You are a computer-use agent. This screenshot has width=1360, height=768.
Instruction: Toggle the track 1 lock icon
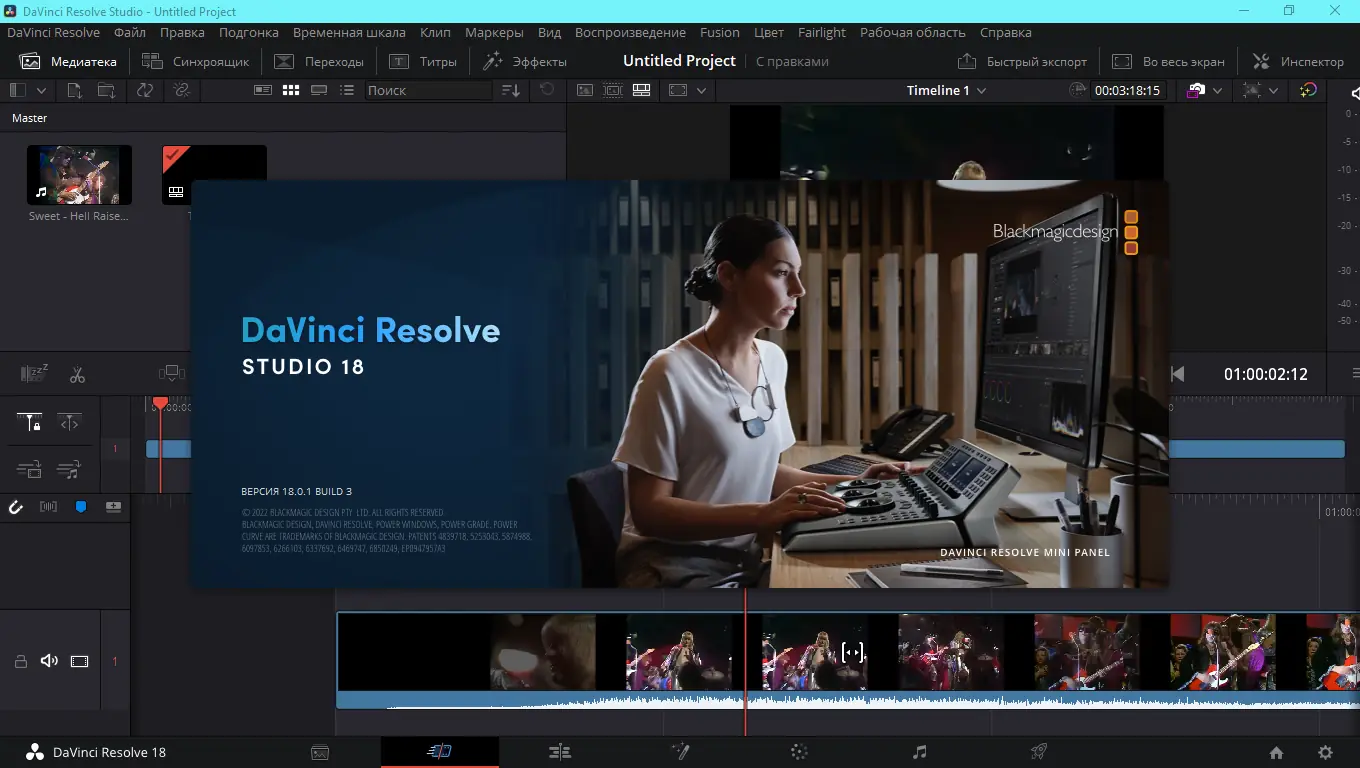point(20,661)
